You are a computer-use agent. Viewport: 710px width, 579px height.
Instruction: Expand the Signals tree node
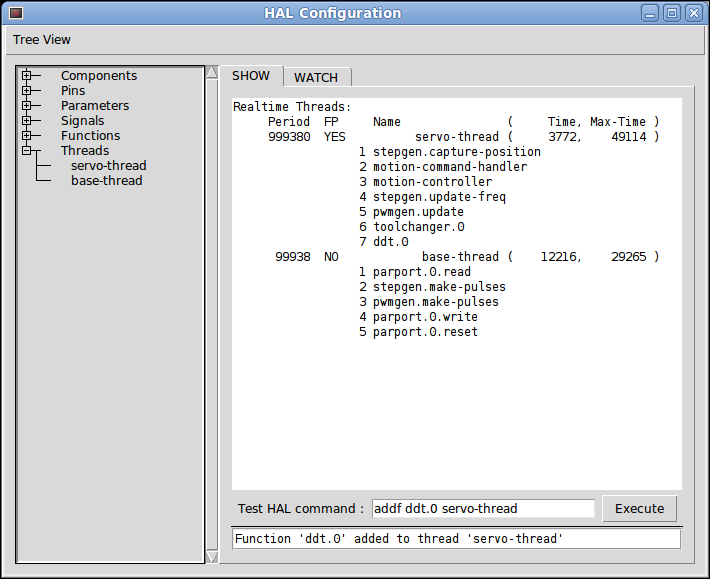[26, 121]
